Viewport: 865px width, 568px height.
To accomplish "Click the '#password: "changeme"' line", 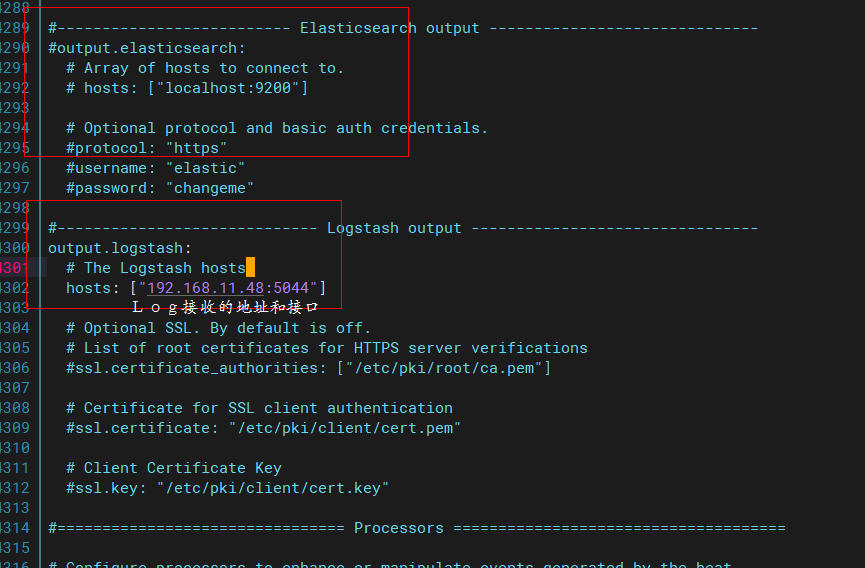I will coord(160,188).
